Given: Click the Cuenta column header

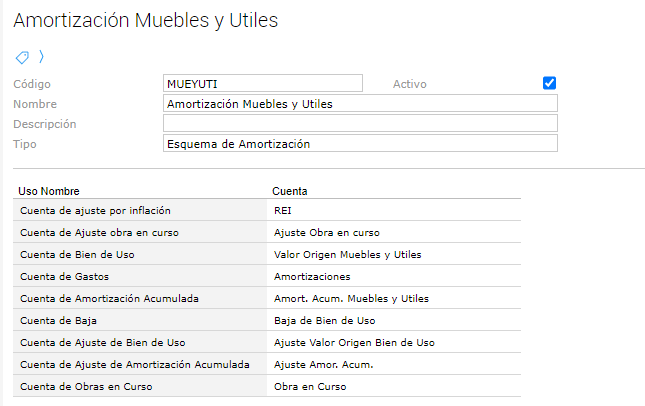Looking at the screenshot, I should 289,190.
